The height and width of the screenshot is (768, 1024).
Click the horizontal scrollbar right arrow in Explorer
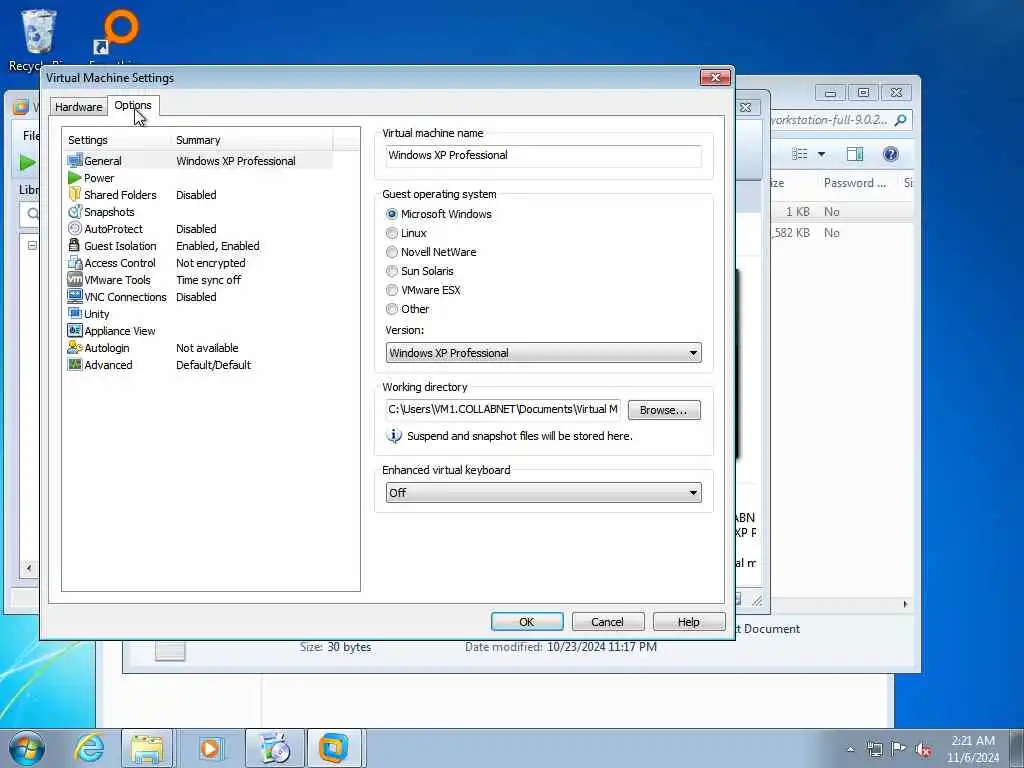pyautogui.click(x=906, y=604)
